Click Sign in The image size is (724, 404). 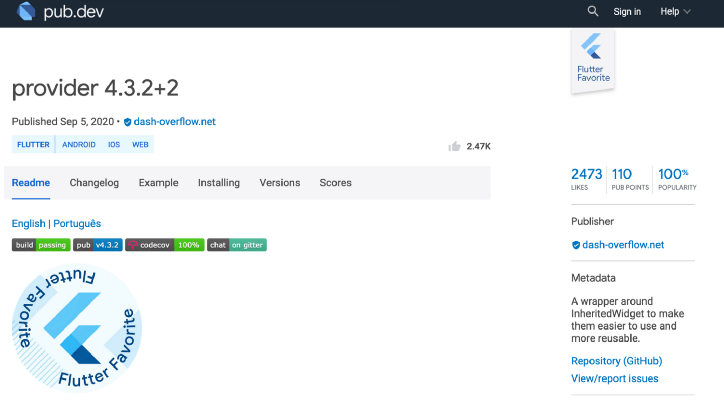[x=627, y=12]
